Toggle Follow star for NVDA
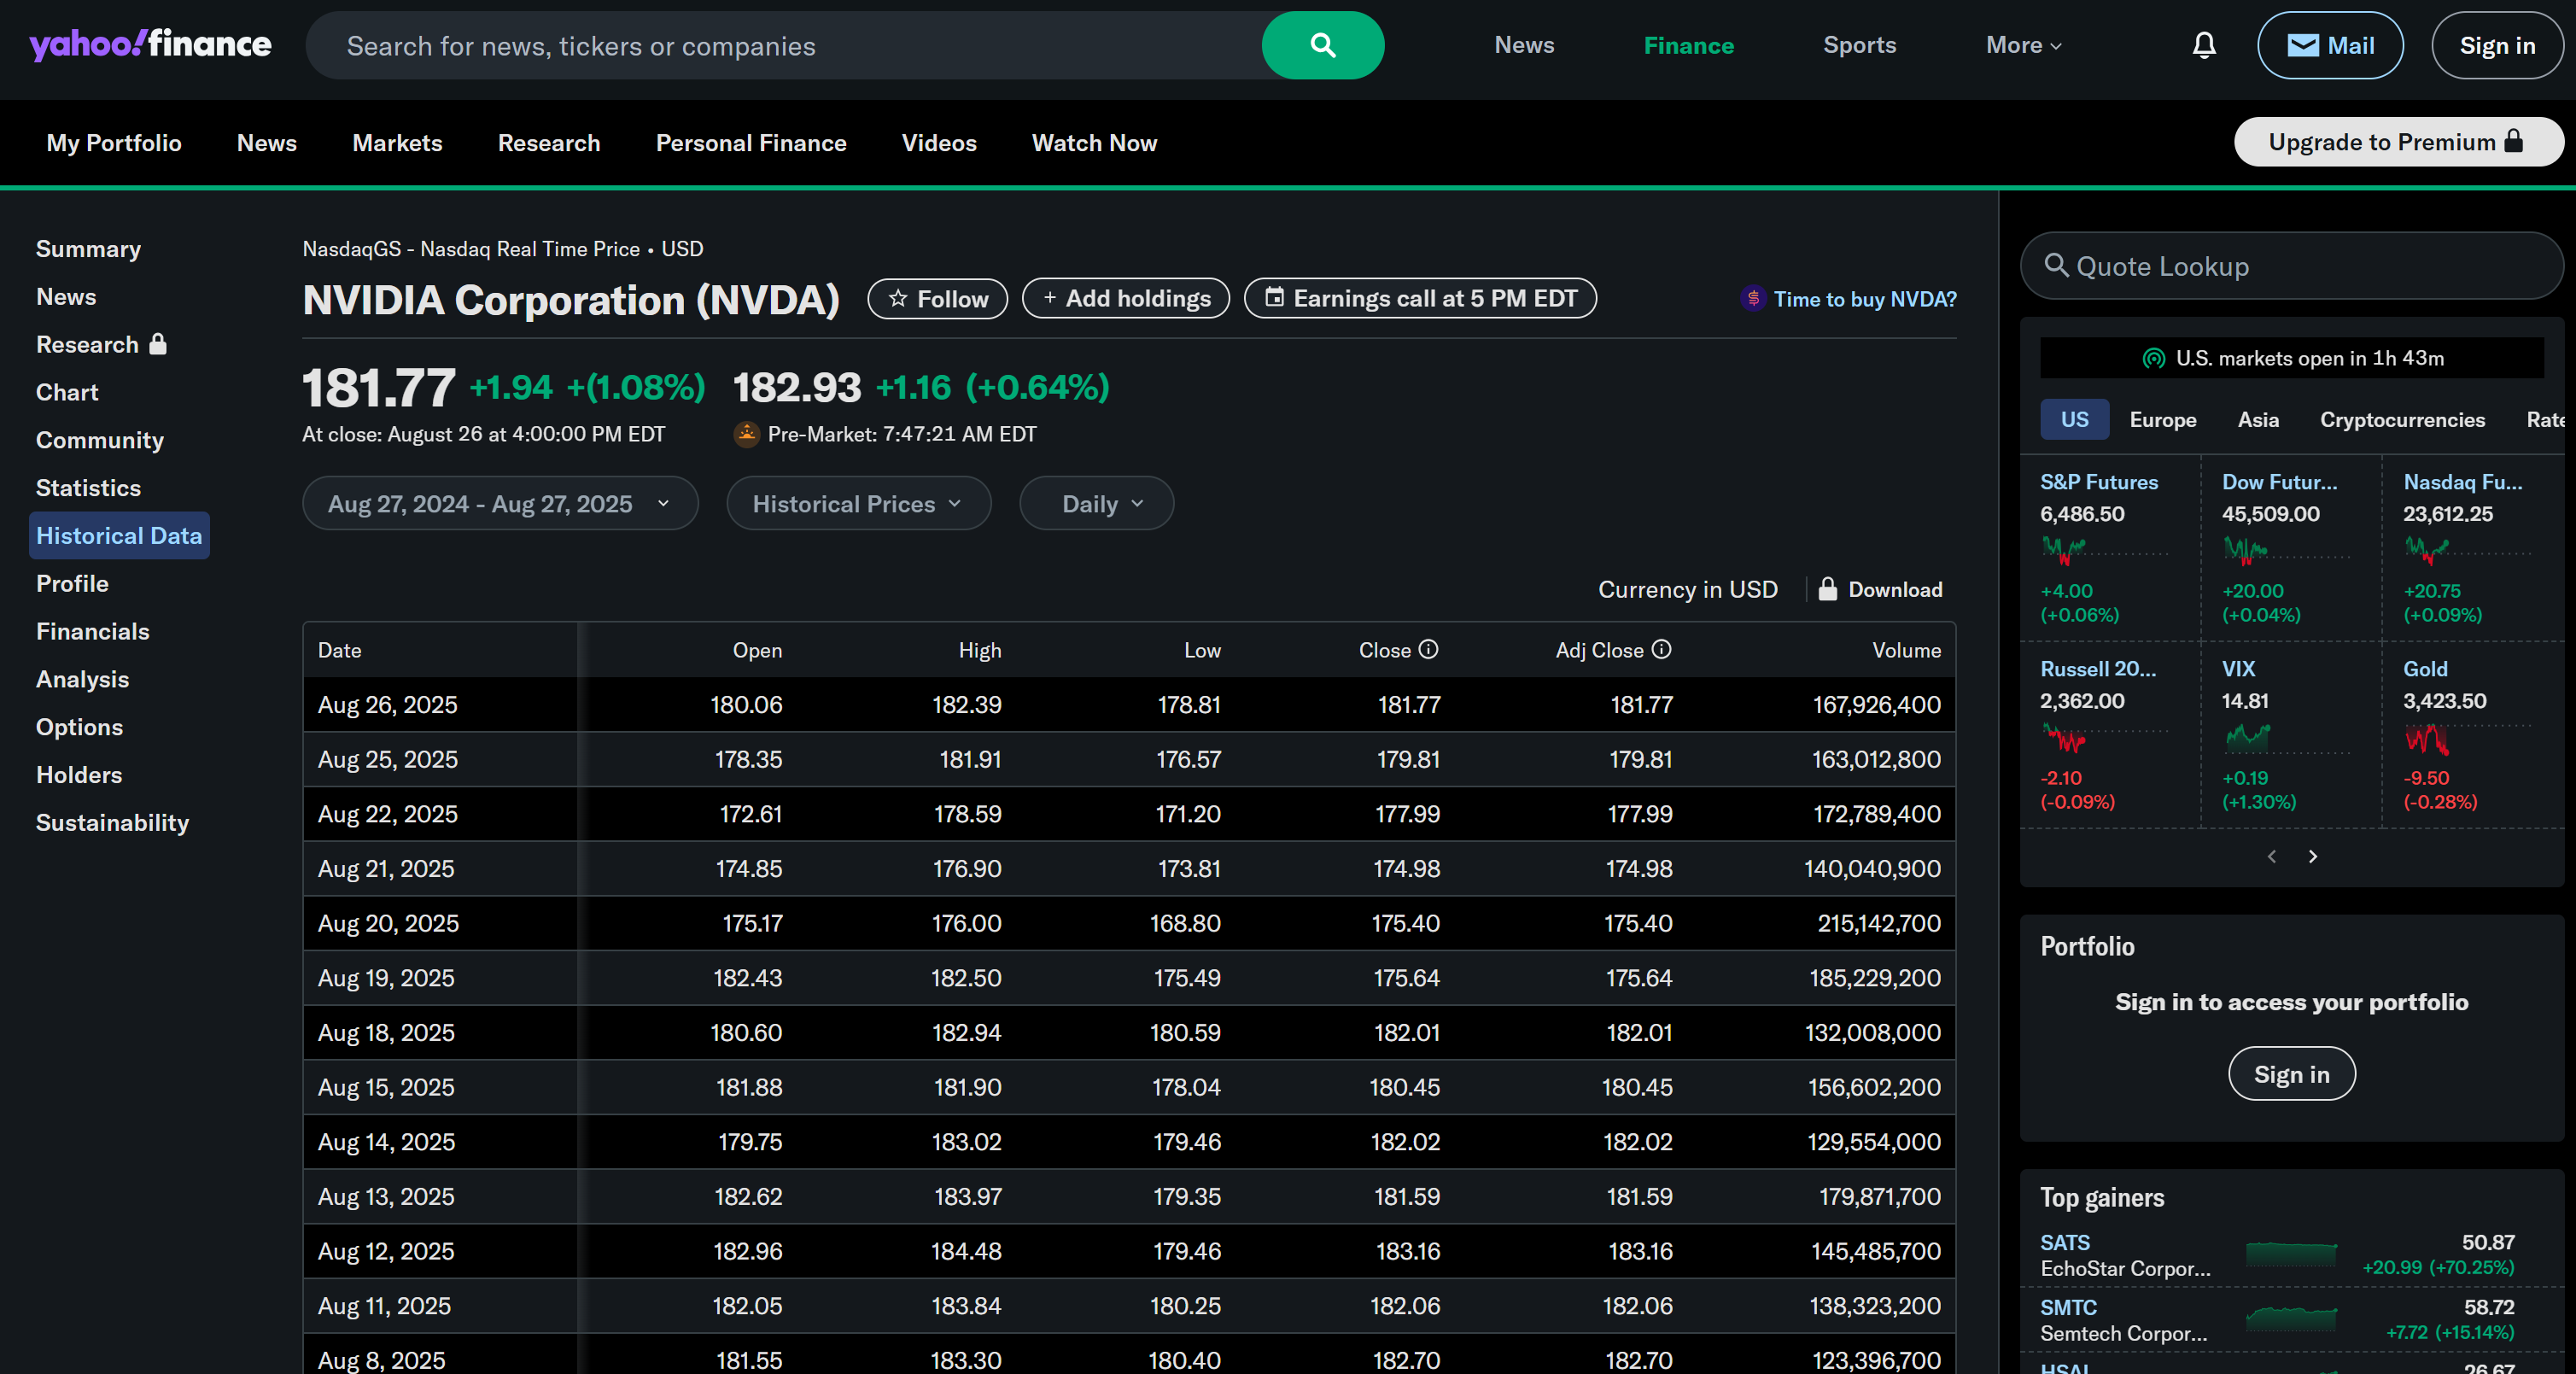 coord(937,299)
